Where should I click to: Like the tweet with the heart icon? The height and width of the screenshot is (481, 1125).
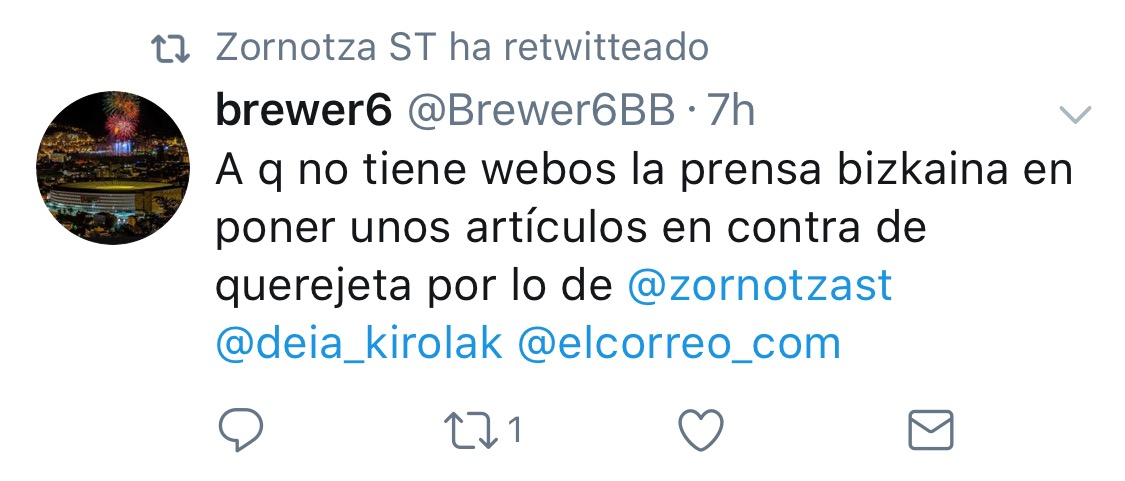click(700, 430)
